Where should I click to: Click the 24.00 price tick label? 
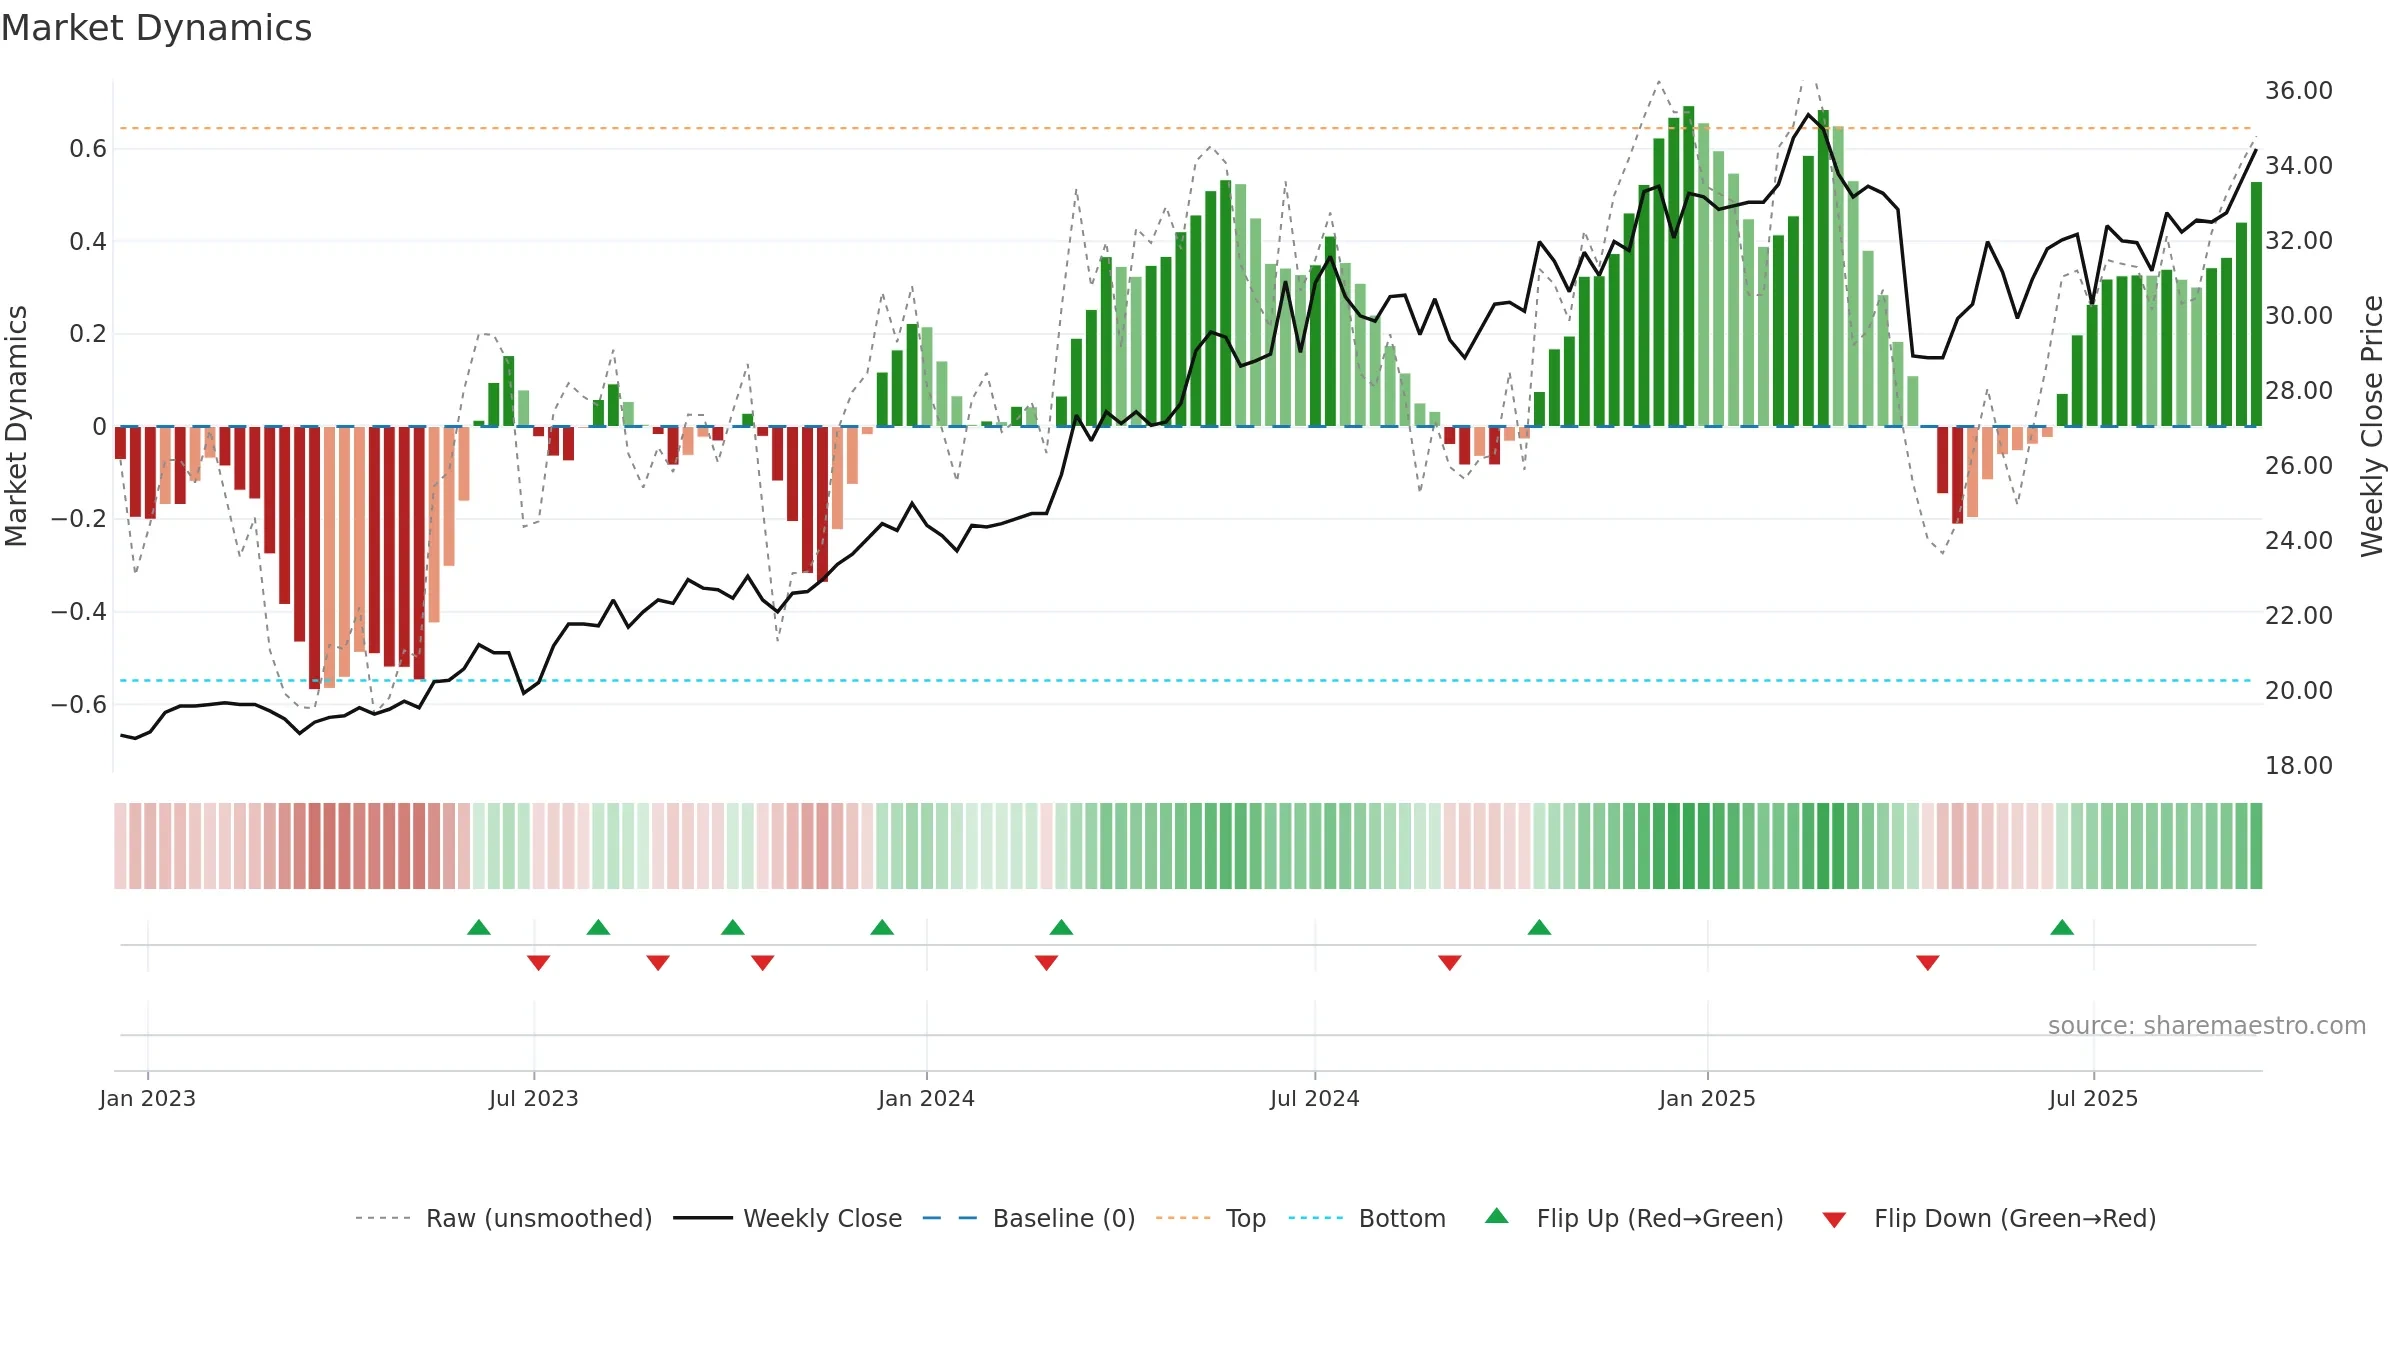click(x=2299, y=540)
